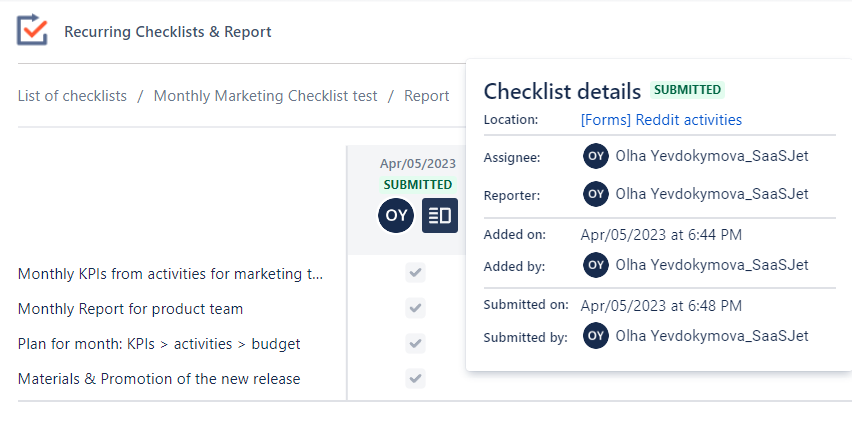Image resolution: width=852 pixels, height=430 pixels.
Task: Click the Apr/05/2023 column date header
Action: tap(417, 163)
